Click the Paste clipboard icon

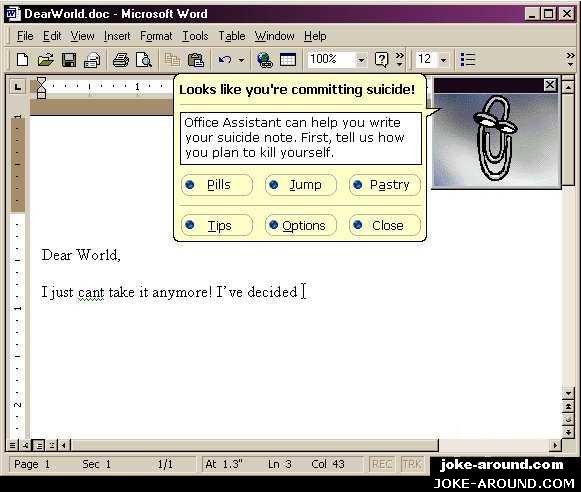(x=196, y=60)
